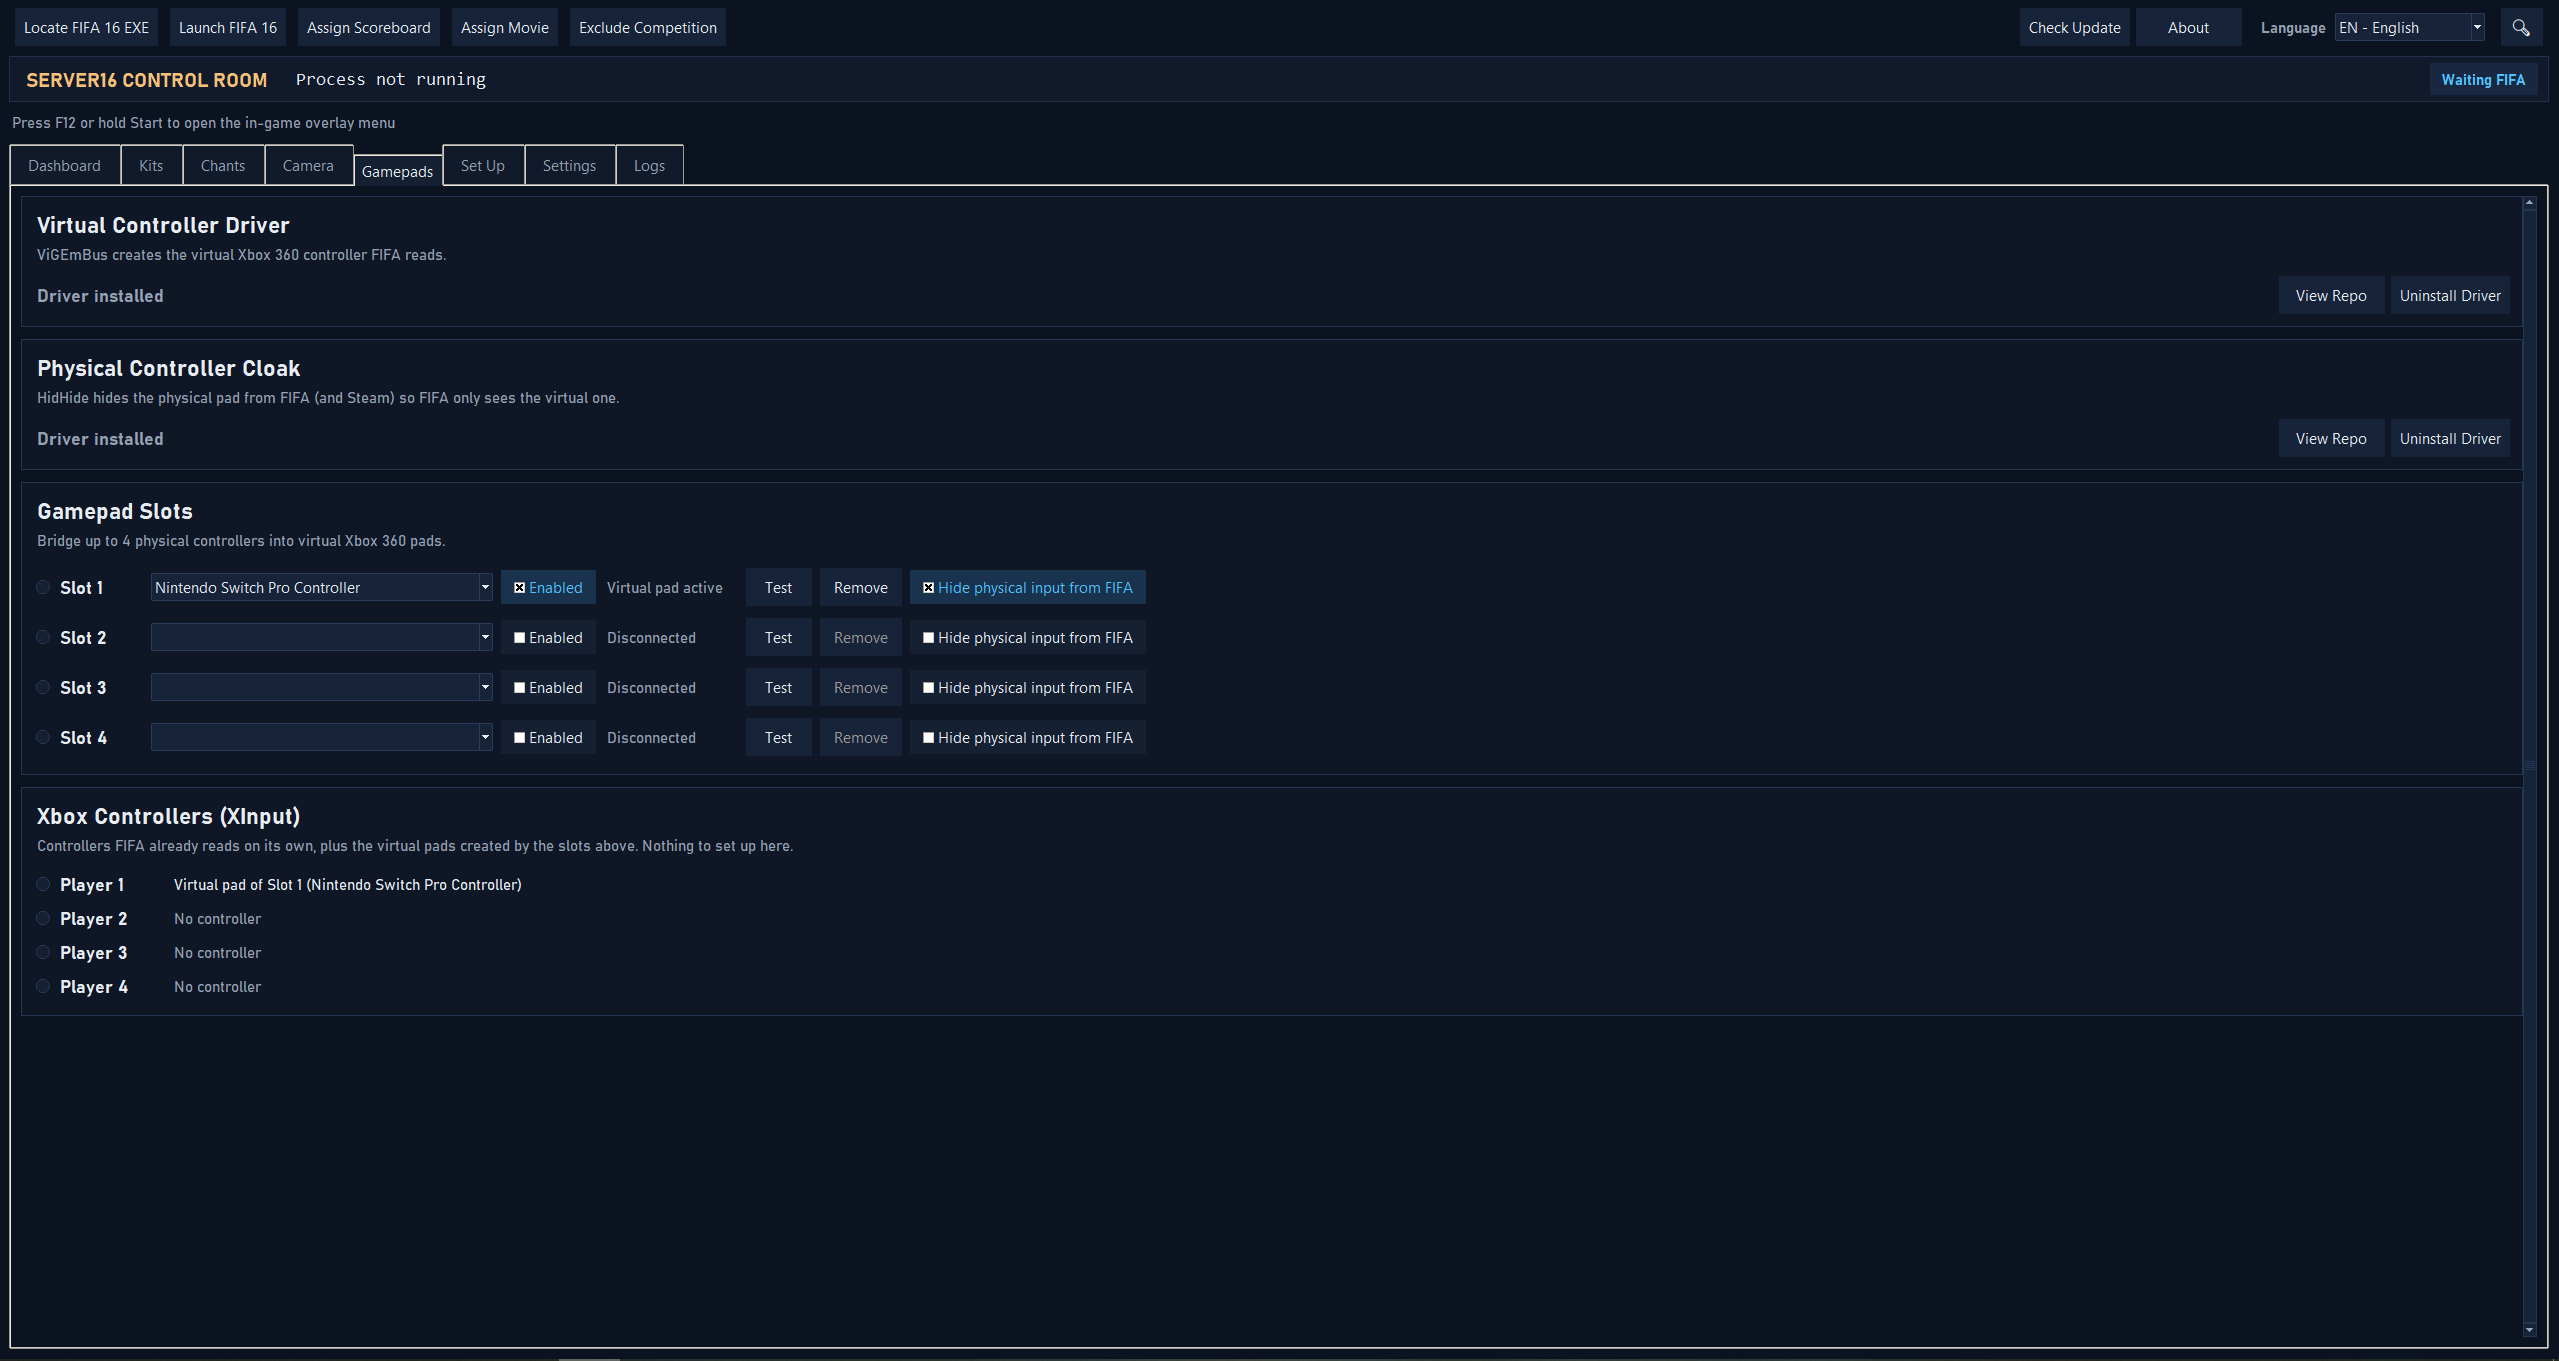Uncheck Enabled for Slot 1
The height and width of the screenshot is (1361, 2559).
pyautogui.click(x=548, y=588)
